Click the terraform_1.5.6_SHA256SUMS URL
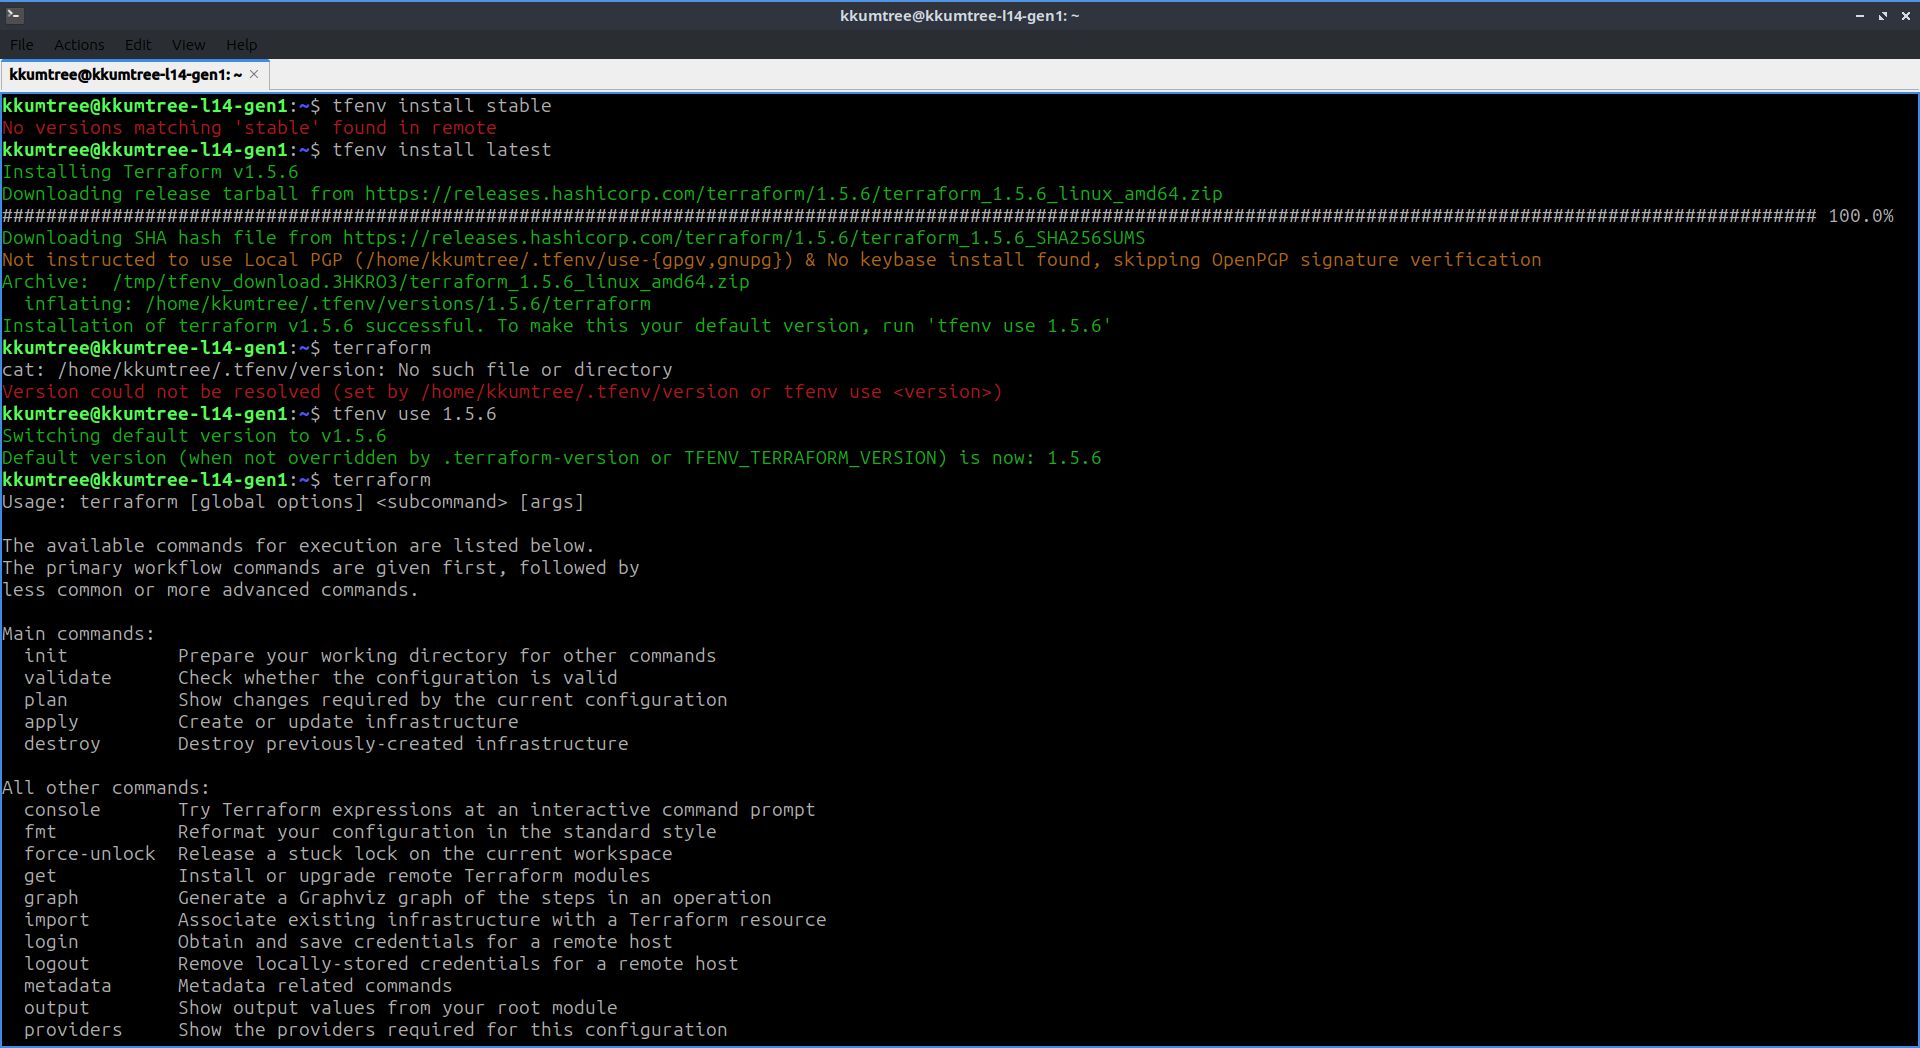 744,238
